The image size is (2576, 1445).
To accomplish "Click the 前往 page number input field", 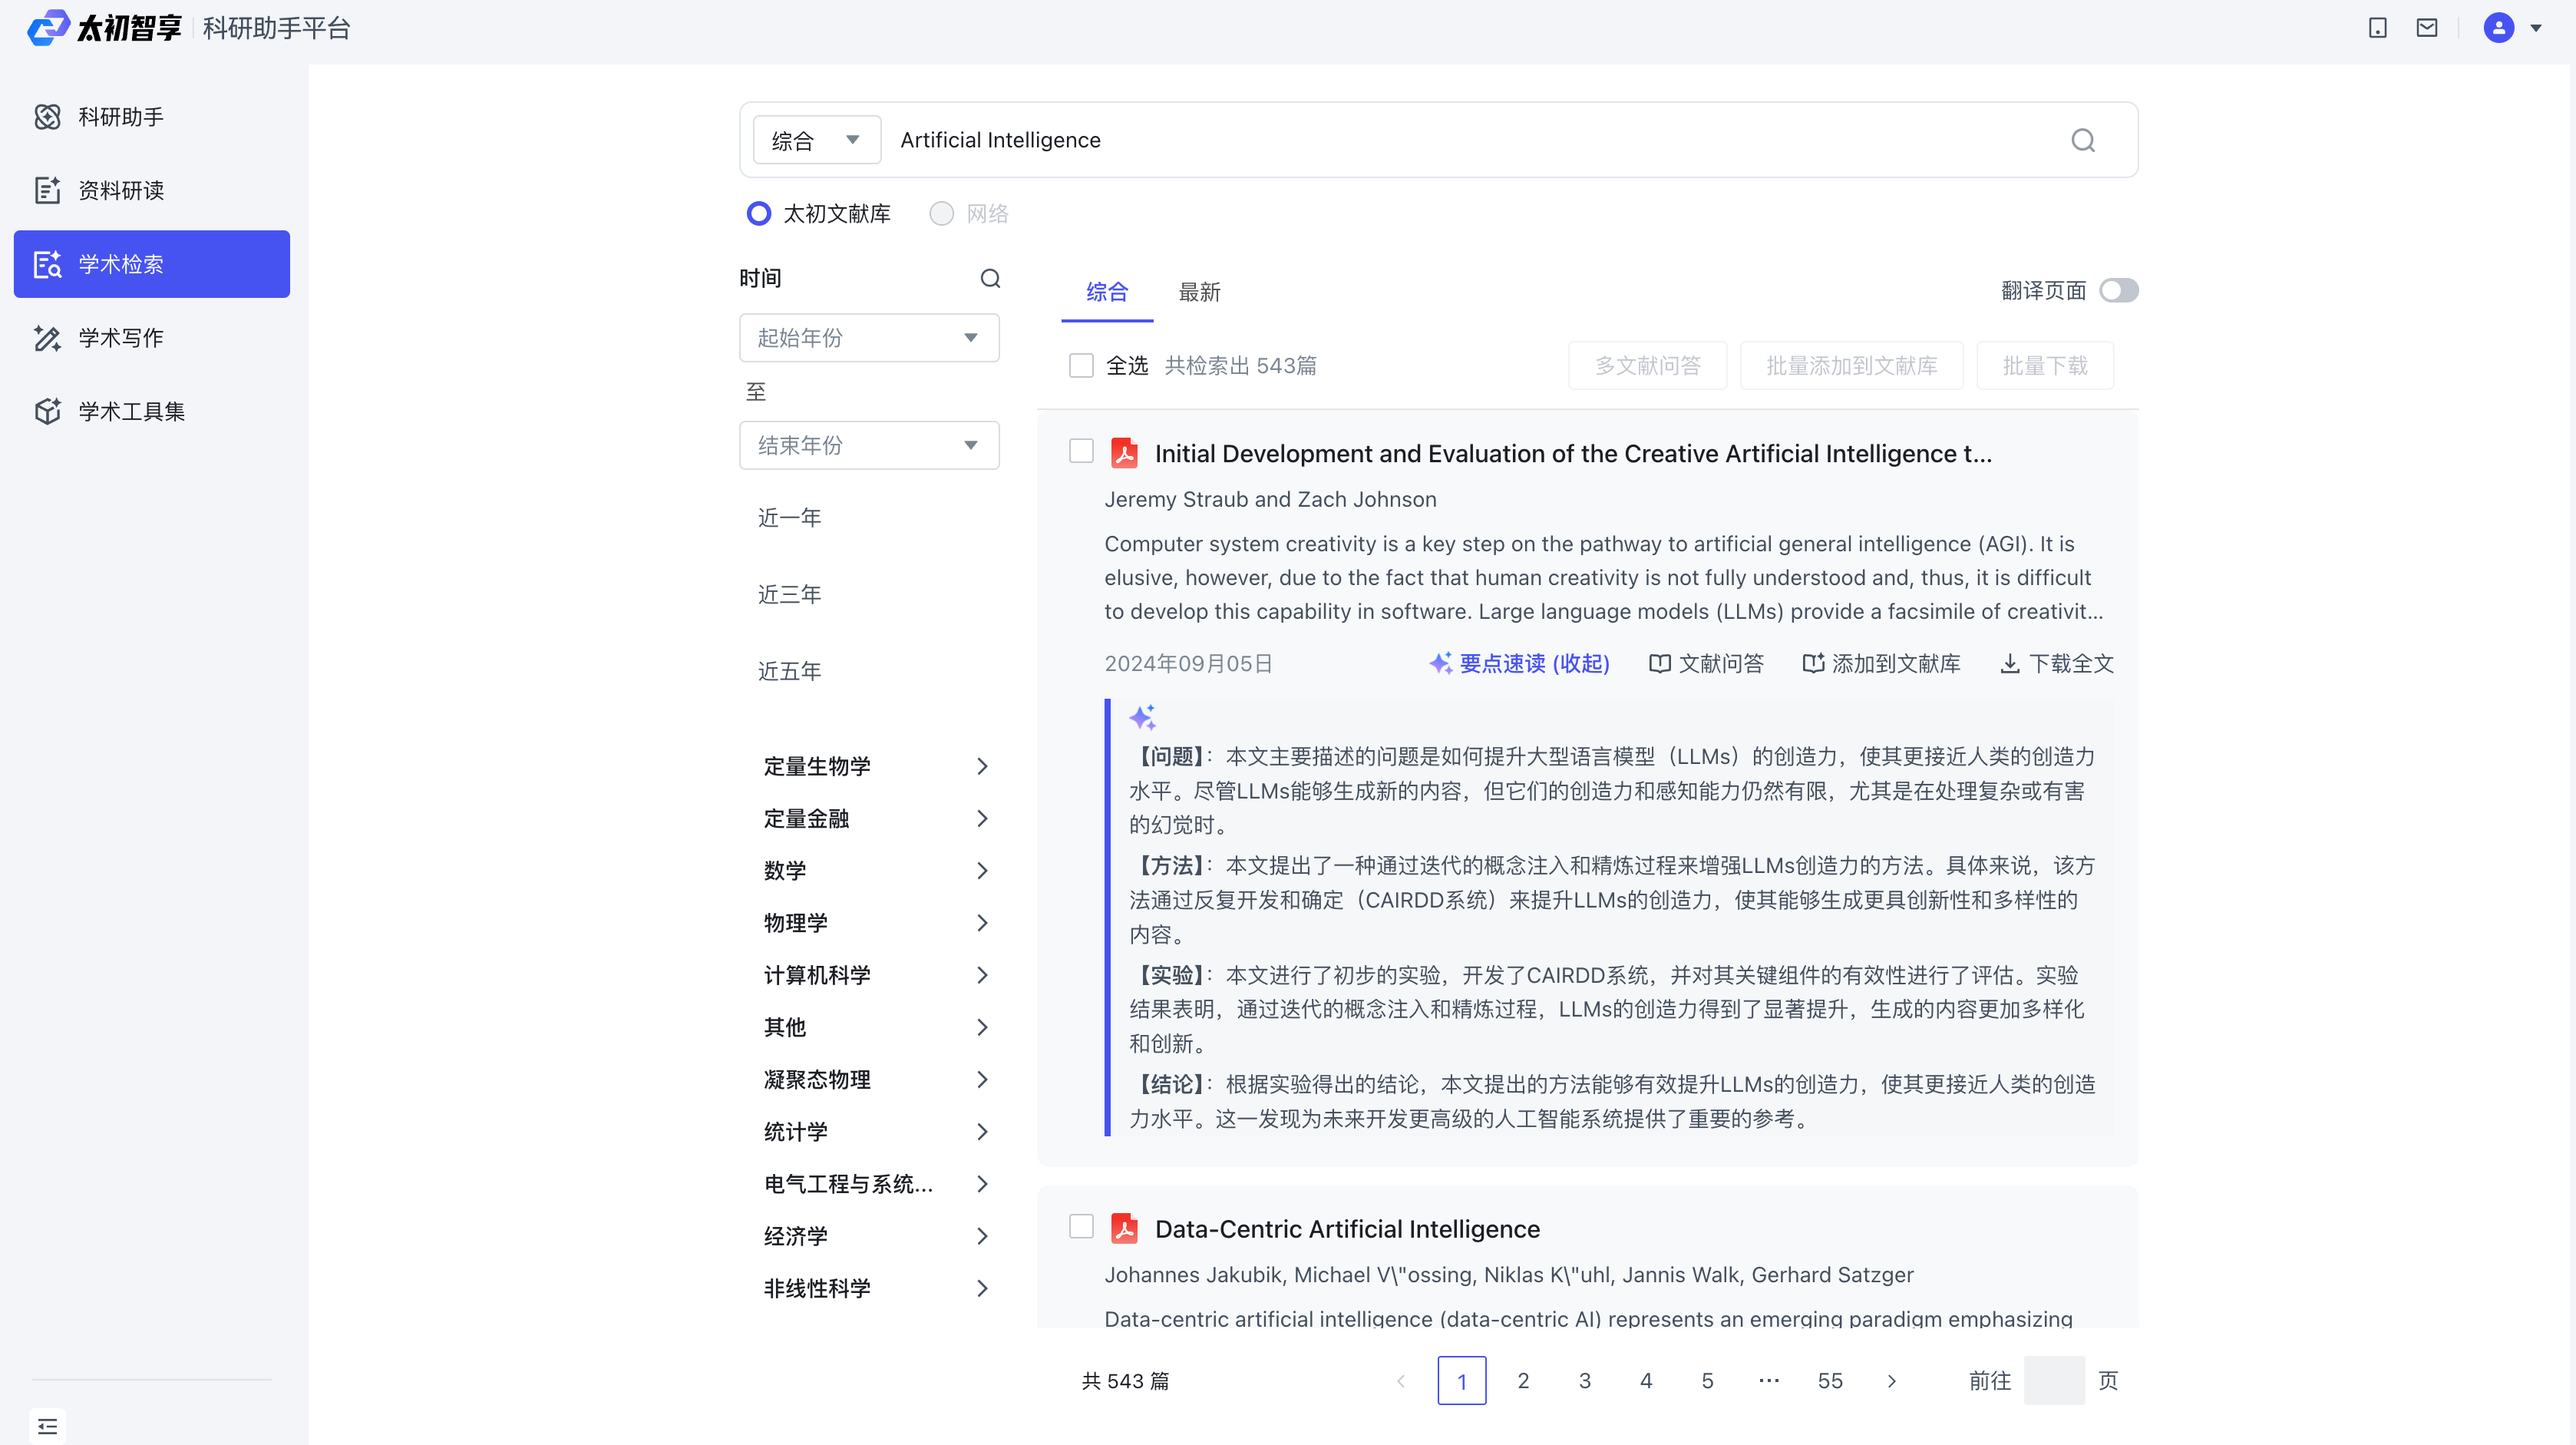I will pos(2053,1380).
